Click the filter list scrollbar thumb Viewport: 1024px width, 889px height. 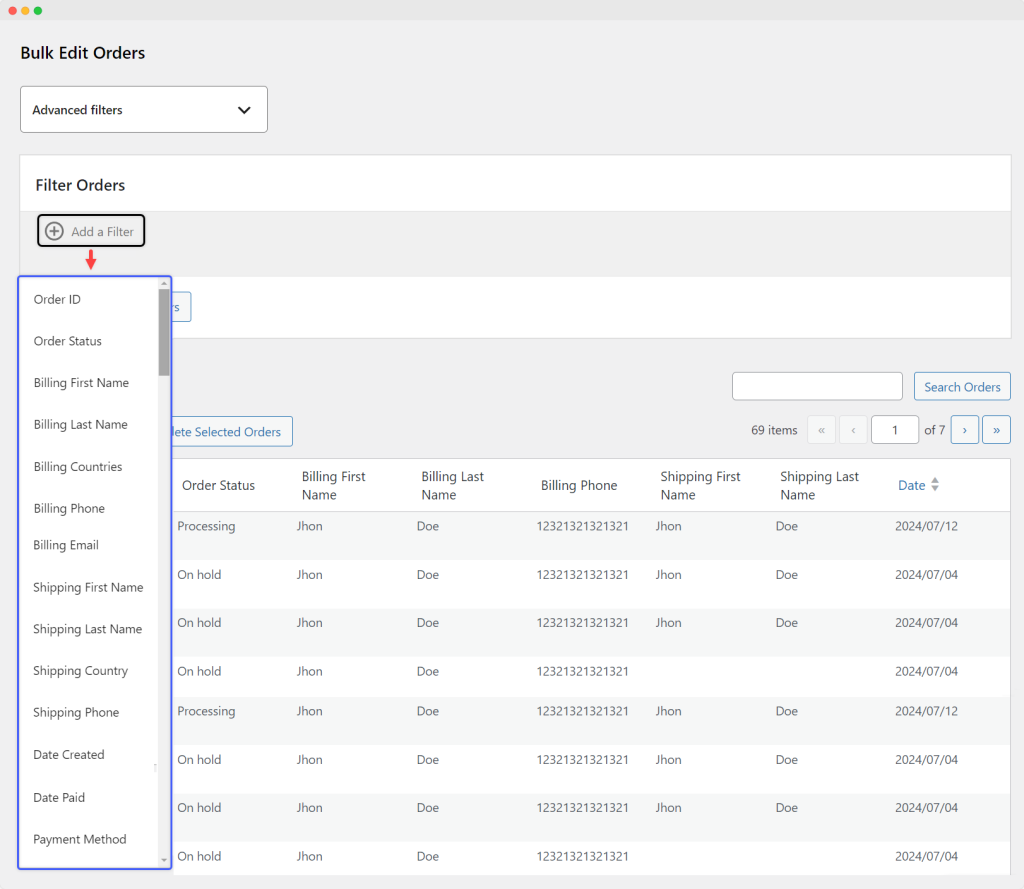[x=164, y=330]
